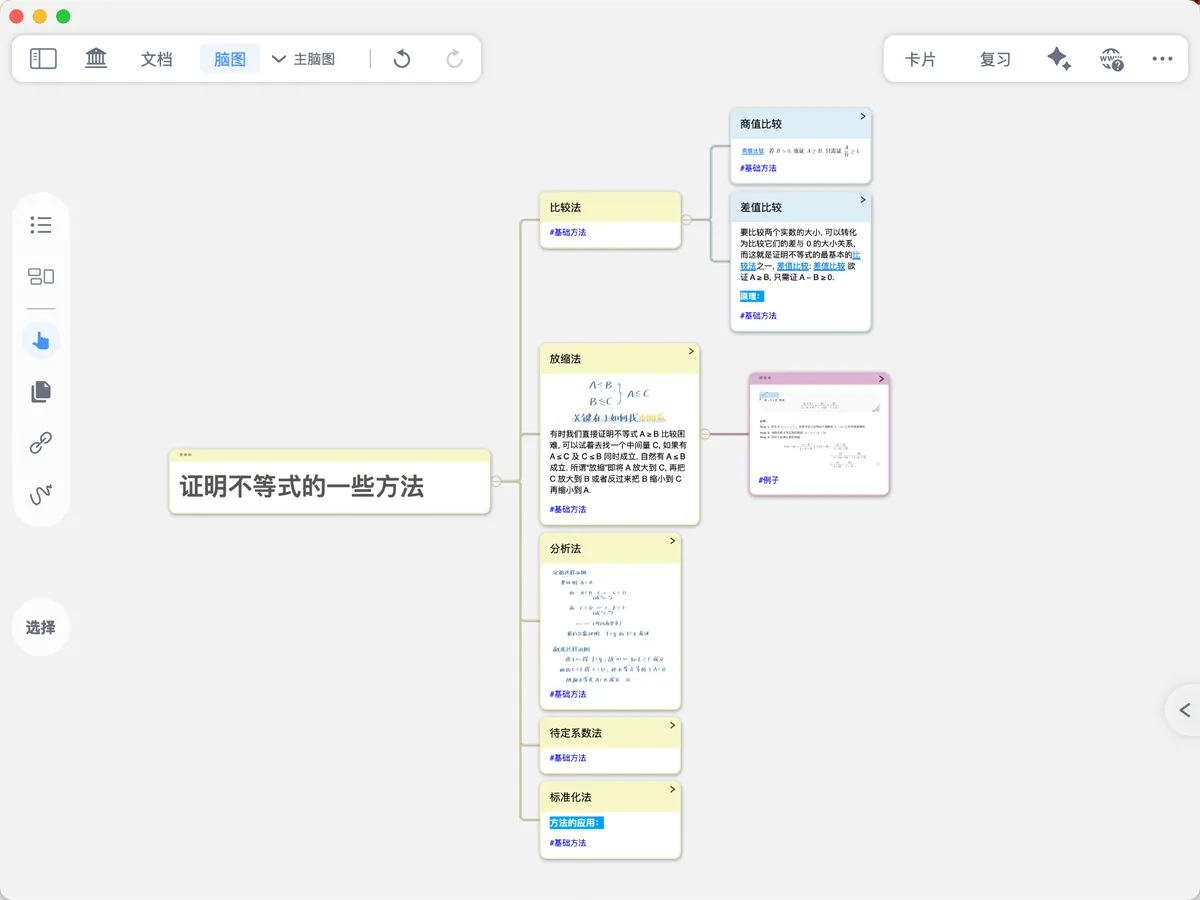The height and width of the screenshot is (900, 1200).
Task: Click #基础方法 tag in 标准化法 card
Action: tap(568, 843)
